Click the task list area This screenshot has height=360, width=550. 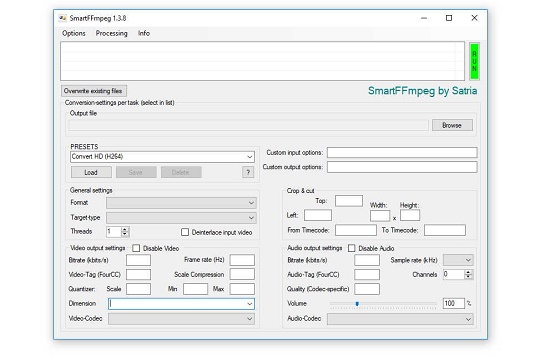coord(263,61)
